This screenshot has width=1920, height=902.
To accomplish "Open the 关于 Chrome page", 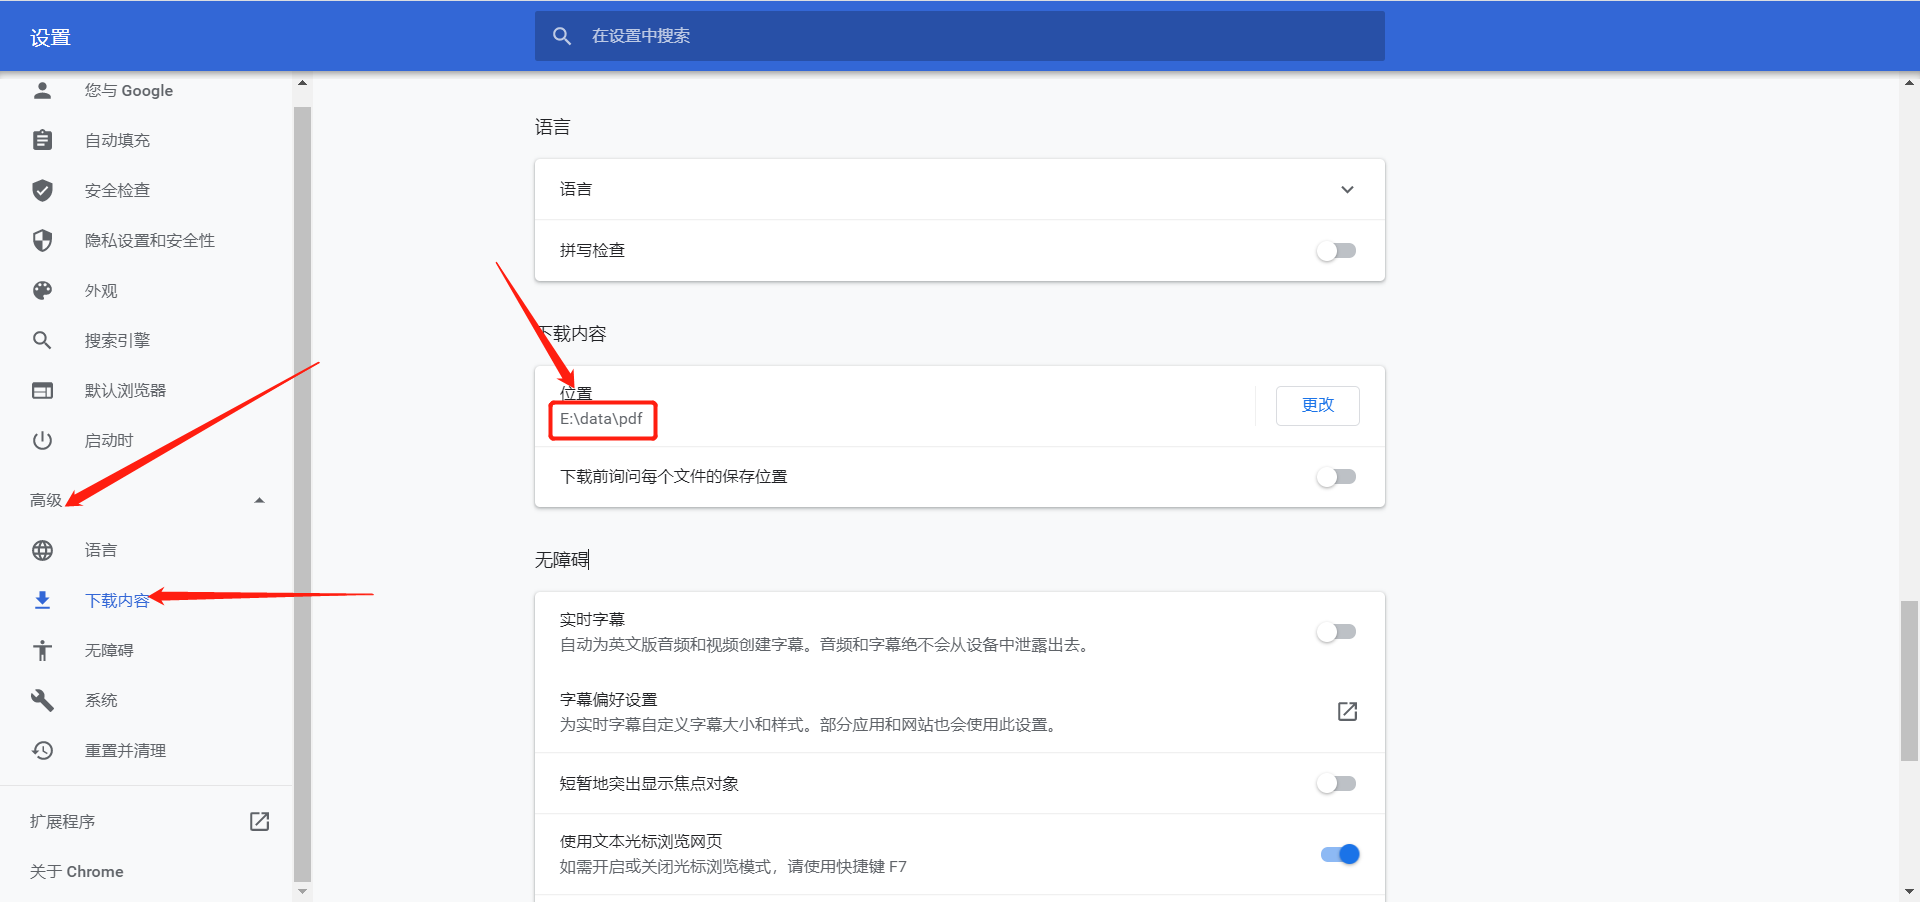I will (x=75, y=871).
